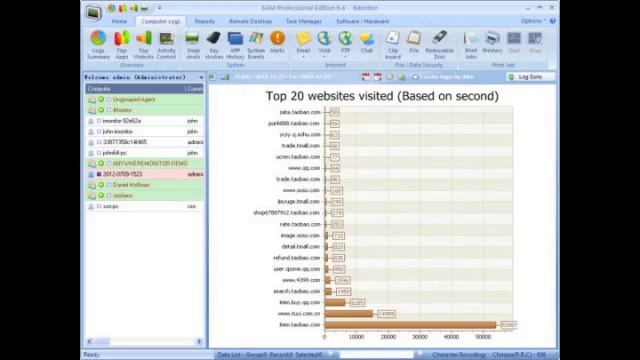Click the help icon next to Options

tap(553, 21)
